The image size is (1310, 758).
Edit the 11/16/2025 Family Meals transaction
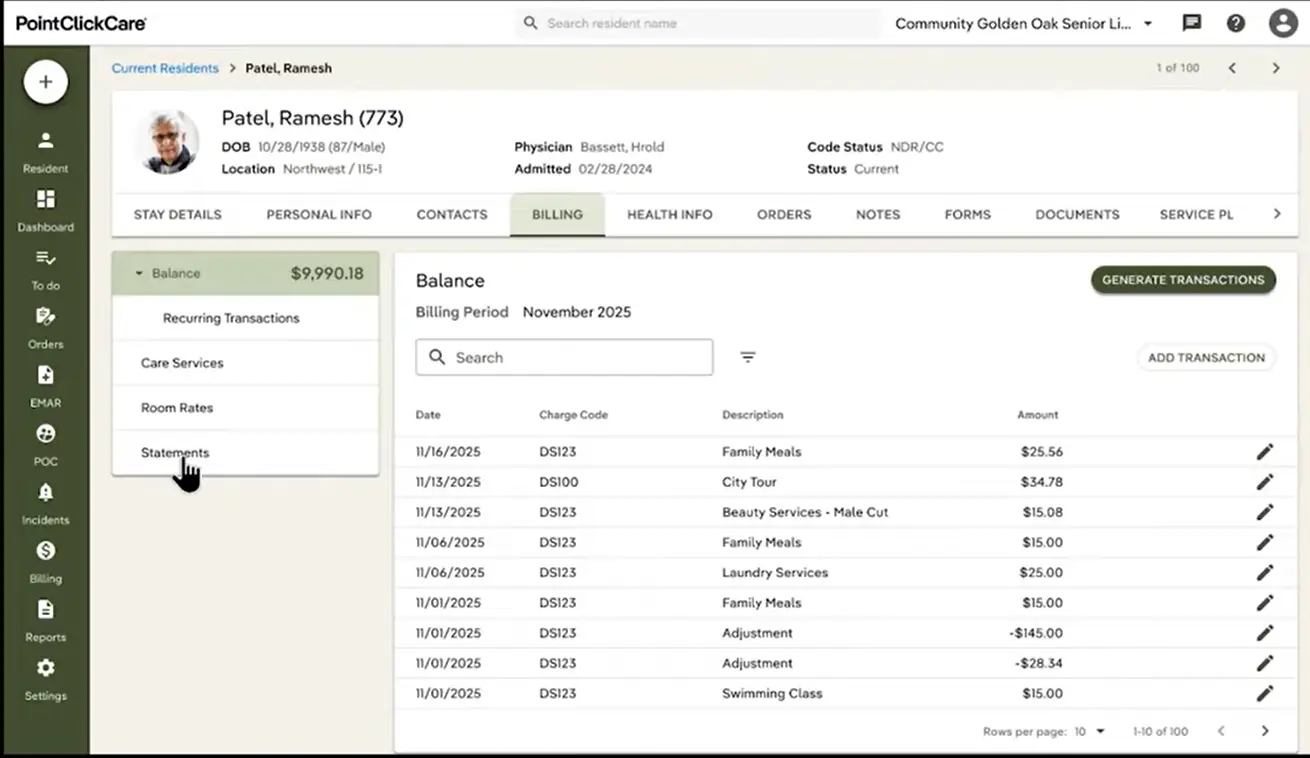[1265, 452]
